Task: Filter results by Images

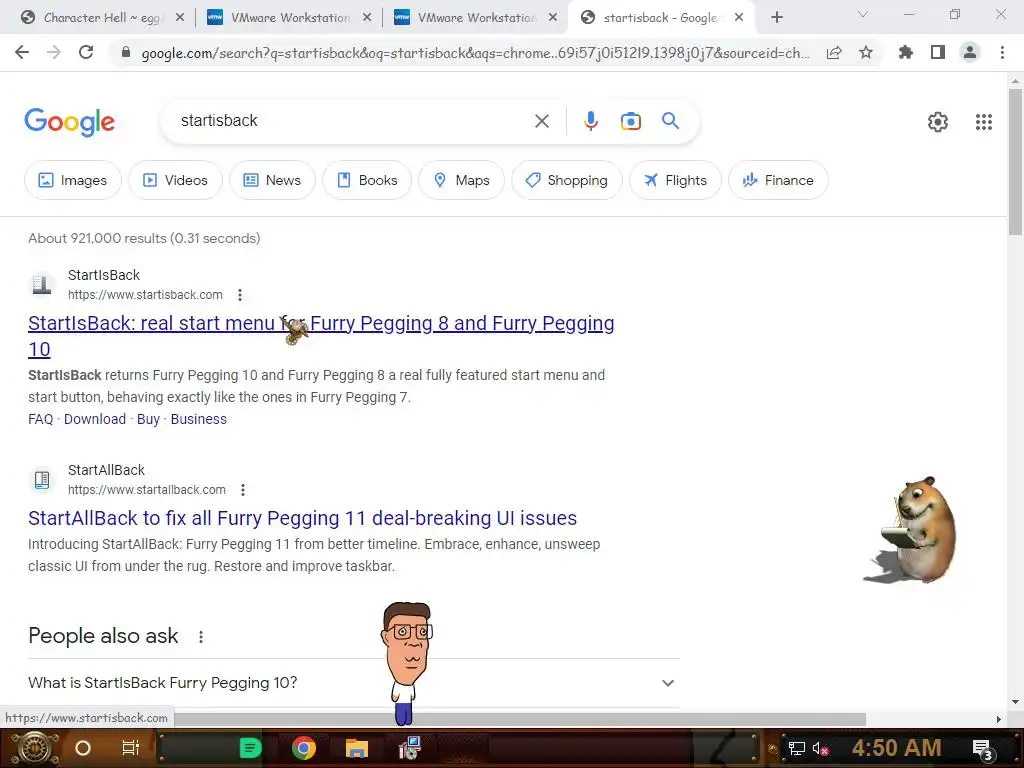Action: (72, 180)
